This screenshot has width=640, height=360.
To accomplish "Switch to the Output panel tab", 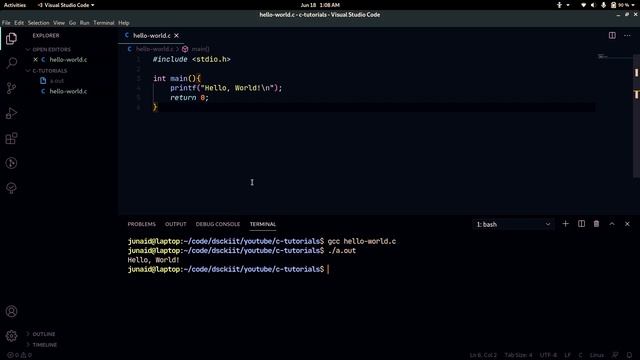I will pos(176,224).
